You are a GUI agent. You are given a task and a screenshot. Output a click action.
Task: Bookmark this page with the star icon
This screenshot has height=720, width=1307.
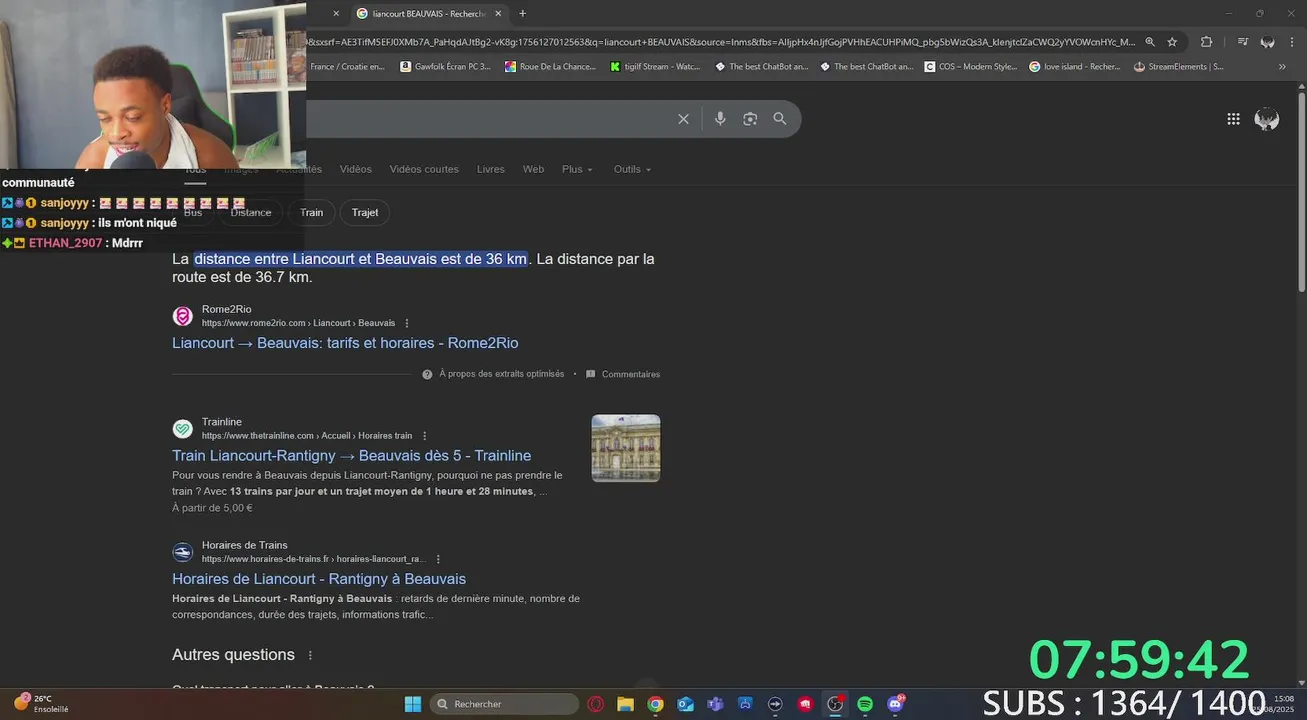click(x=1172, y=42)
